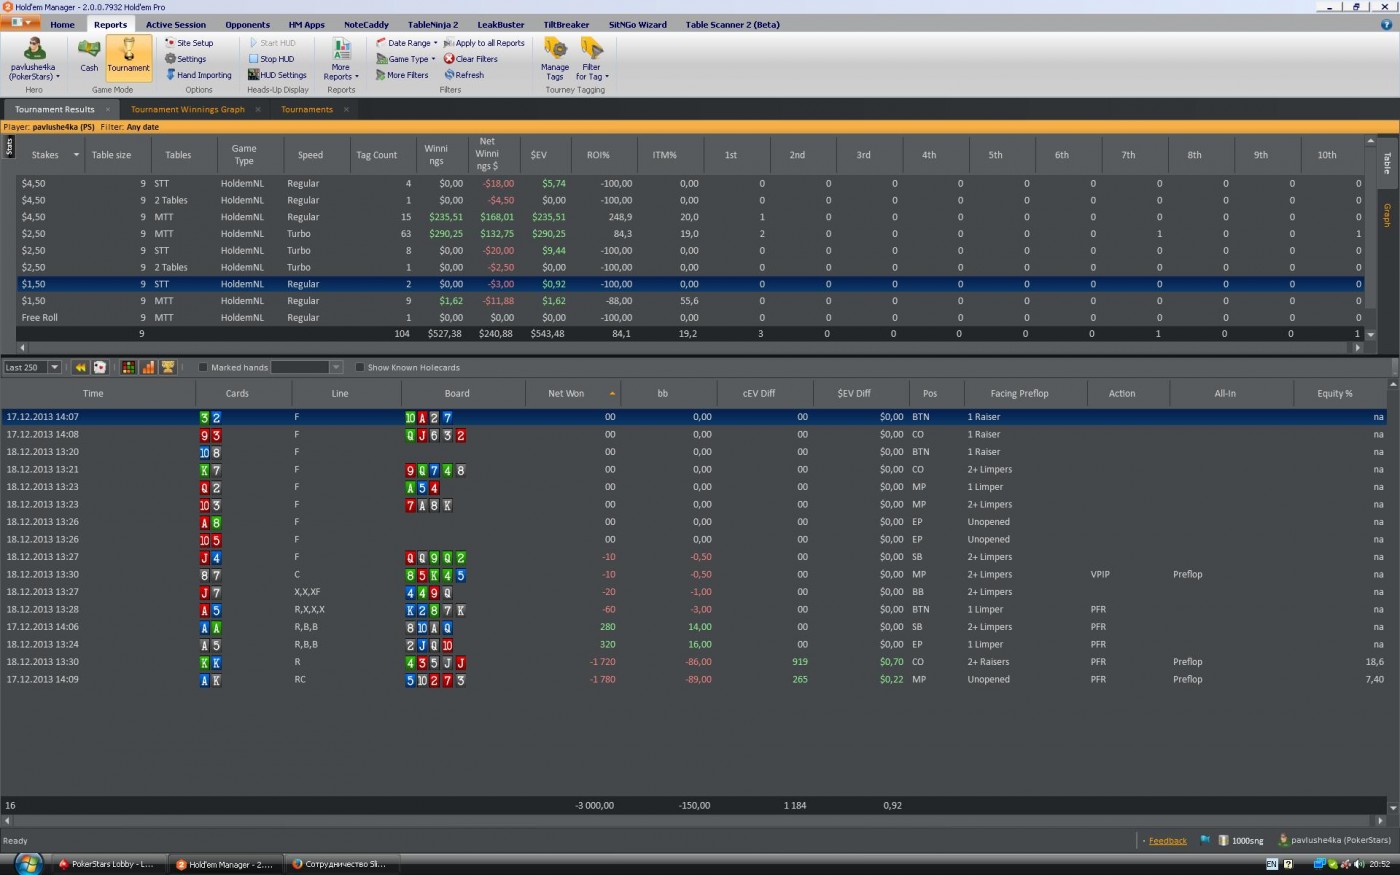The image size is (1400, 875).
Task: Toggle the Marked hands checkbox
Action: [203, 368]
